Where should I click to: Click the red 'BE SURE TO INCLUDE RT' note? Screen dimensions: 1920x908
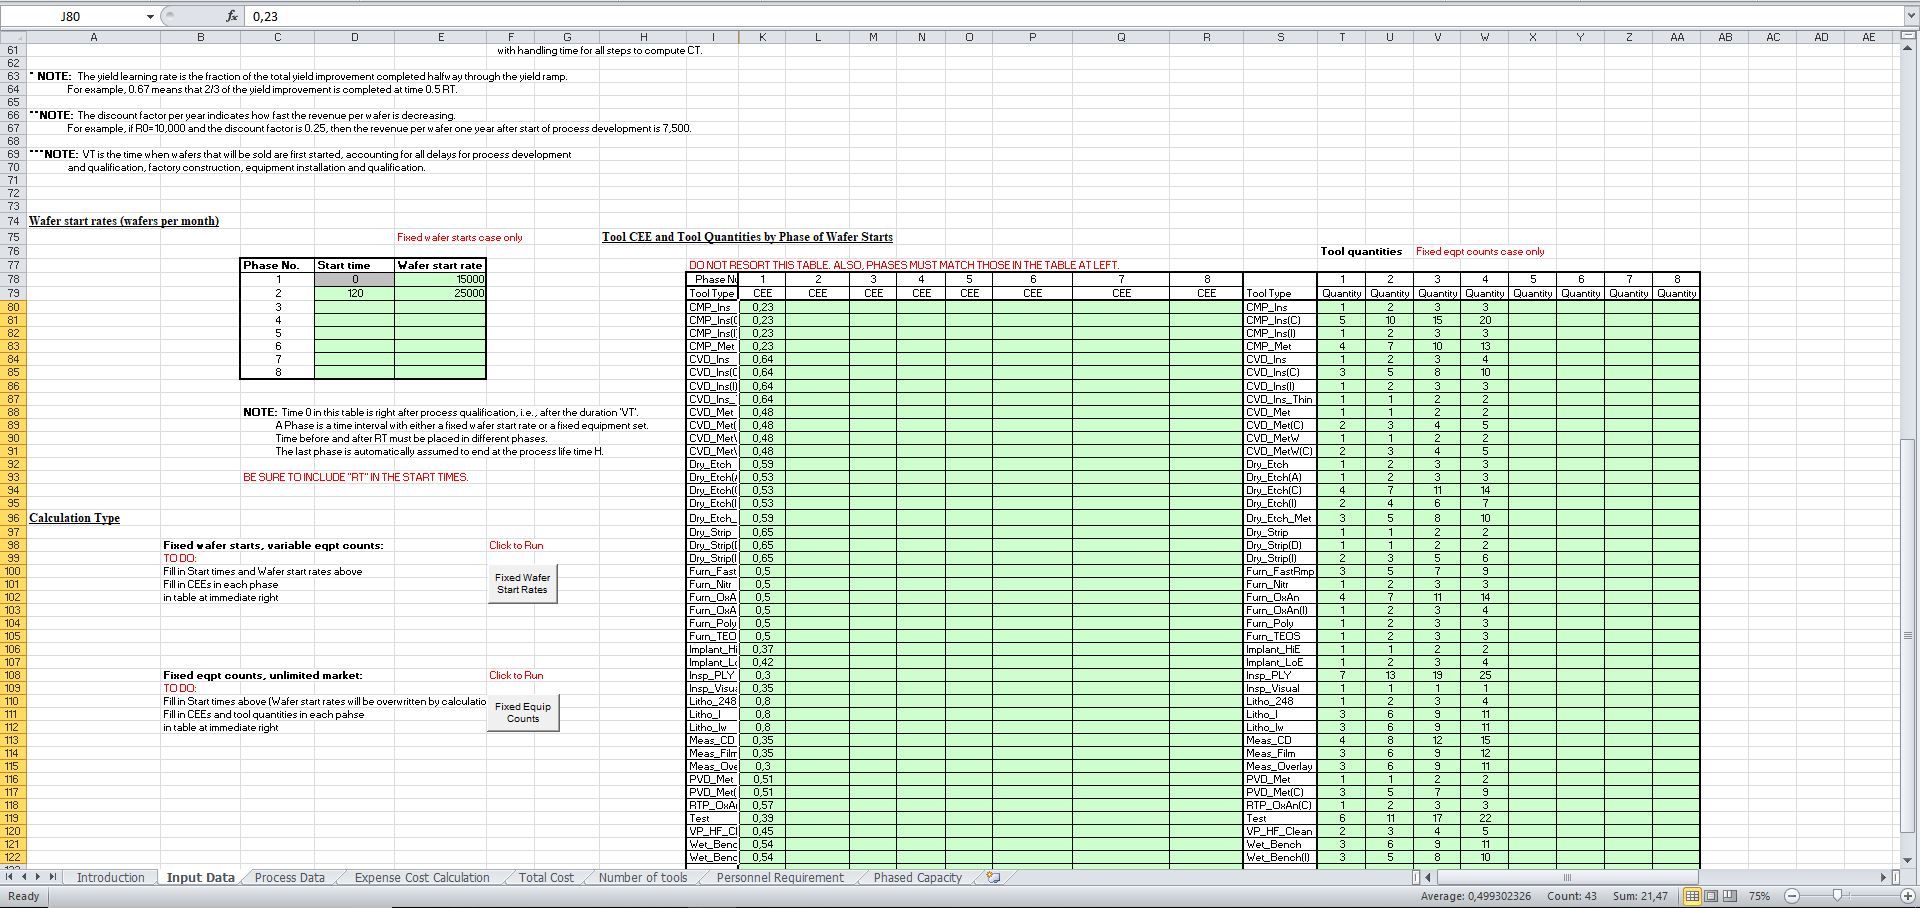[356, 477]
